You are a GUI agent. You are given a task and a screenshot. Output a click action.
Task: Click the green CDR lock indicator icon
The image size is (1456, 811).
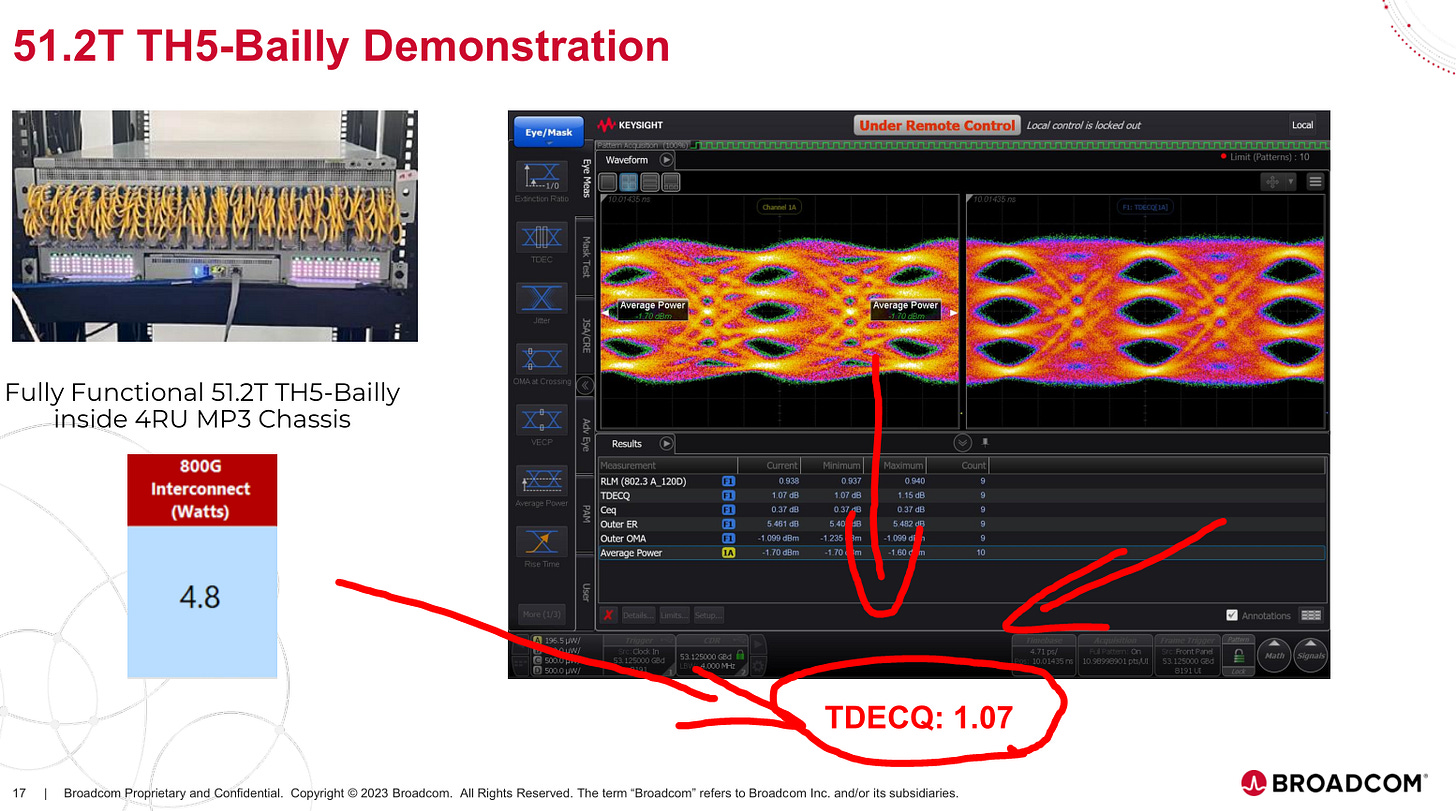(740, 656)
